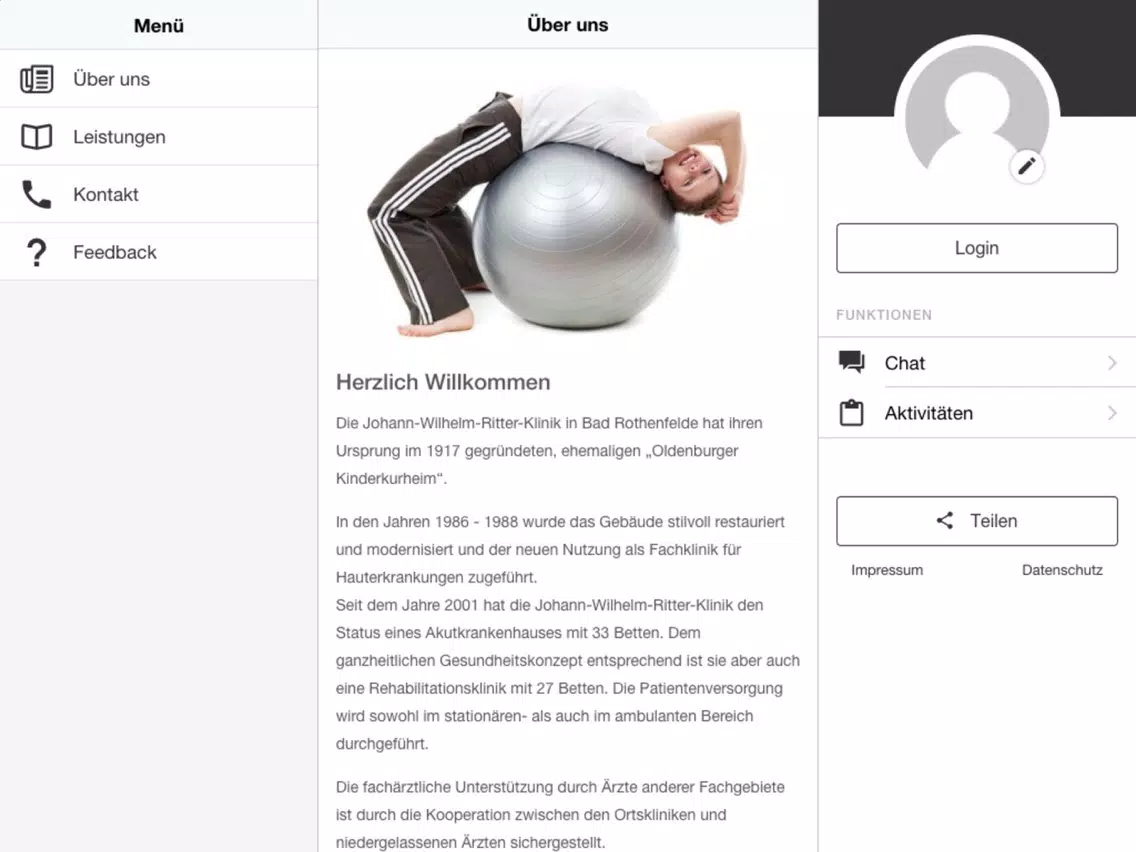
Task: Click the Login button
Action: pos(977,248)
